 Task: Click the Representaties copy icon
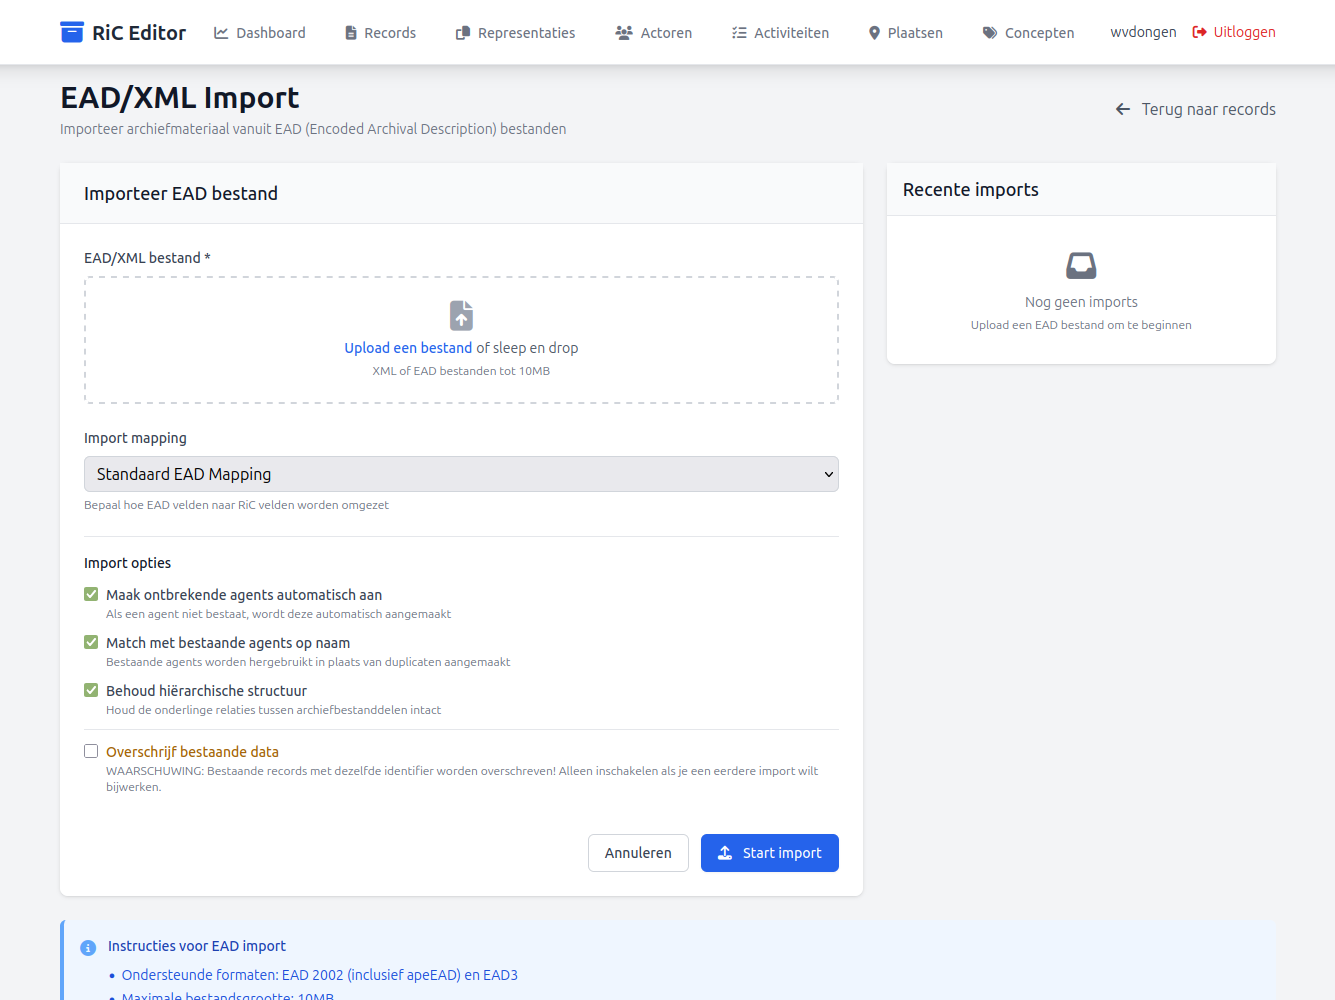[463, 33]
